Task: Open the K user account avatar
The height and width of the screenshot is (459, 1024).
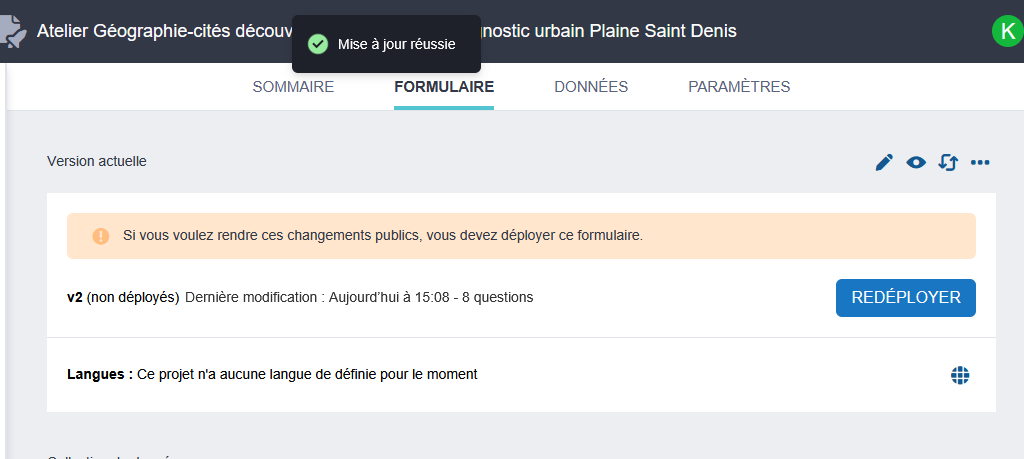Action: point(1006,31)
